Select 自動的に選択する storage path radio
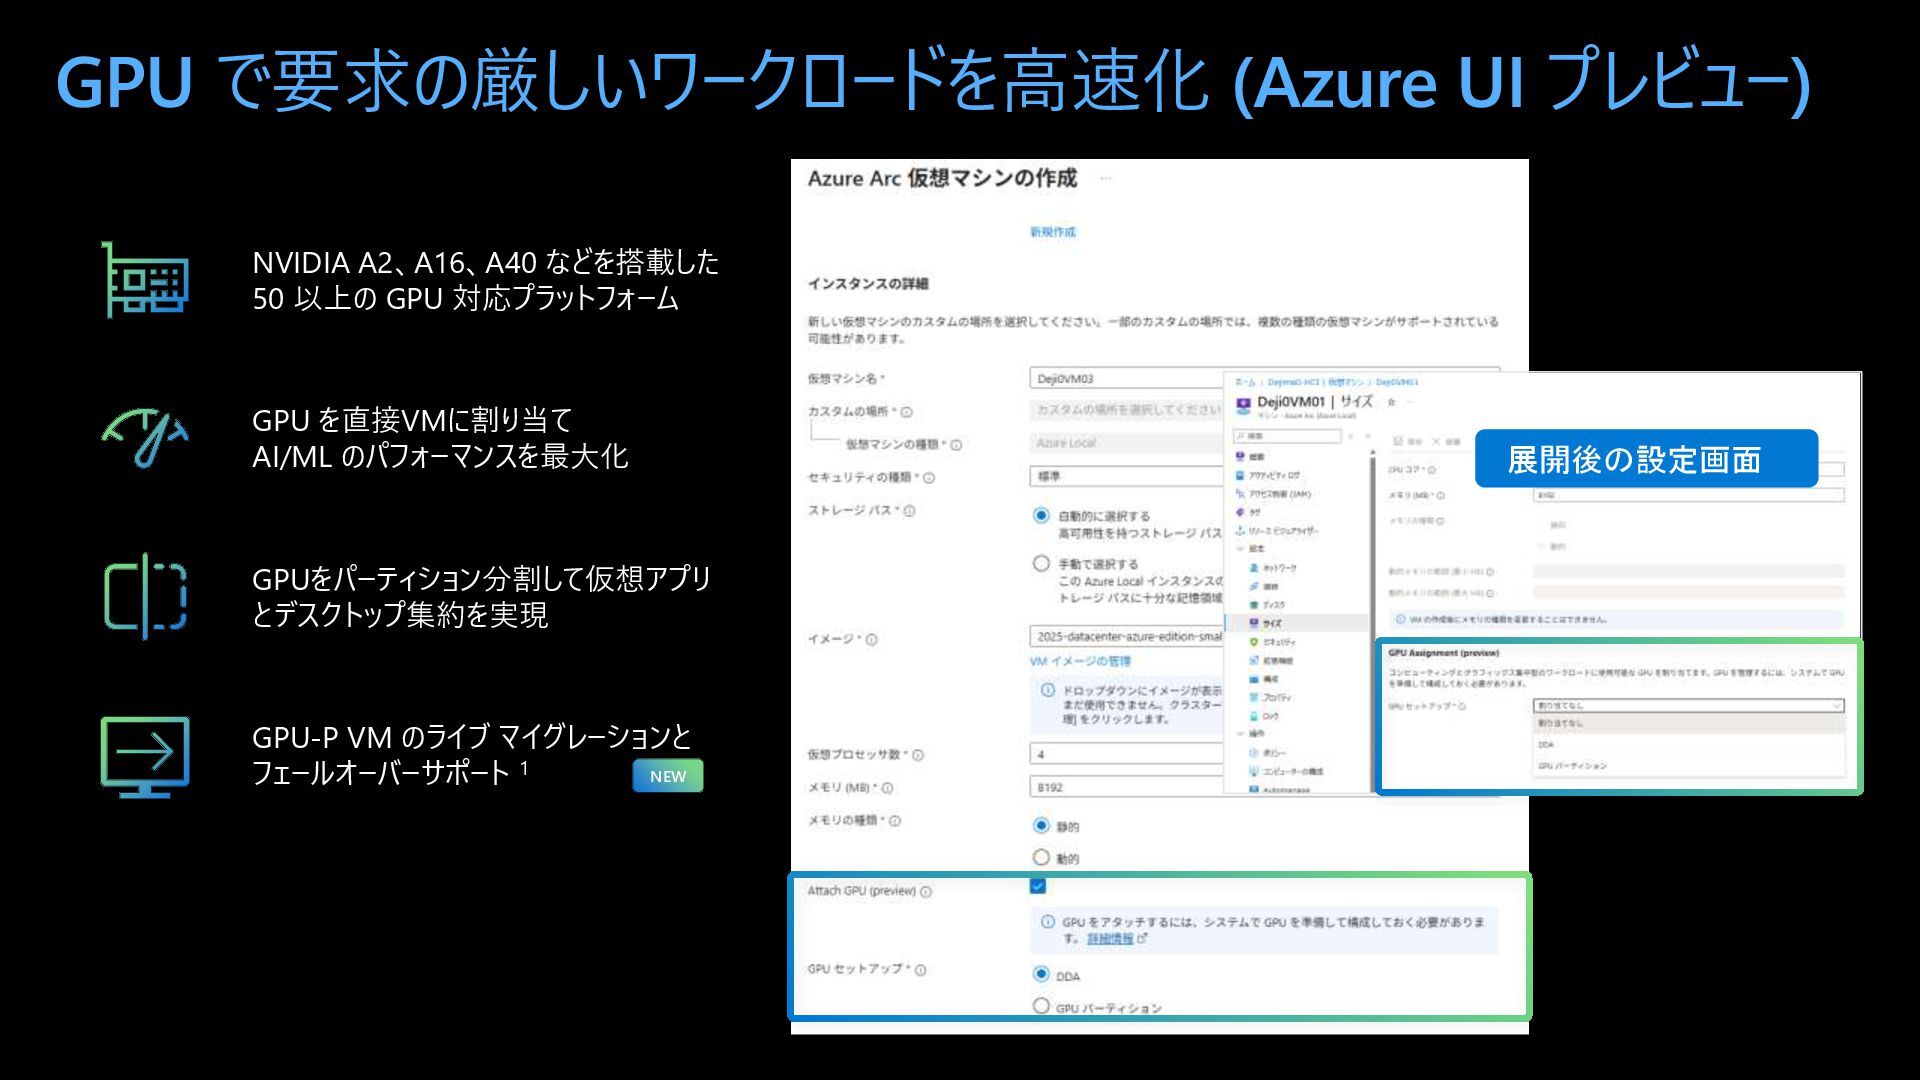The width and height of the screenshot is (1920, 1080). (x=1041, y=515)
